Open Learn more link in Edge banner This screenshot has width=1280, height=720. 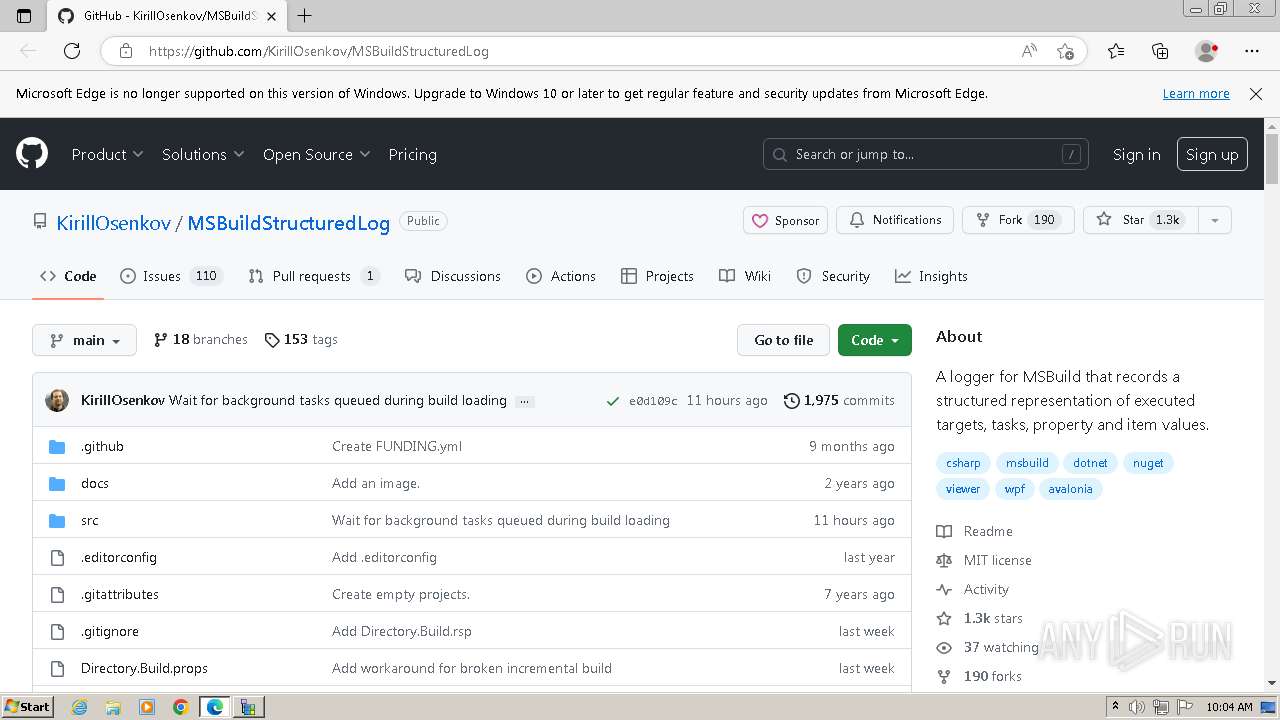tap(1196, 93)
